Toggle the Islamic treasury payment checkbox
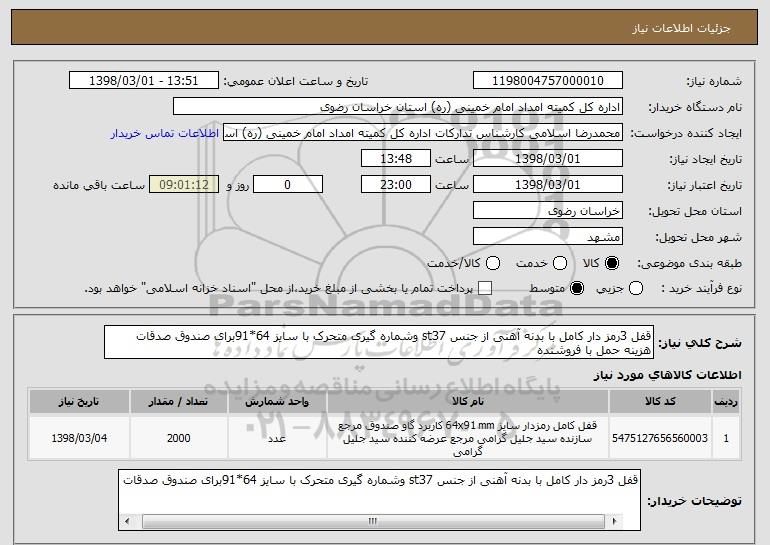The image size is (770, 545). click(x=485, y=288)
